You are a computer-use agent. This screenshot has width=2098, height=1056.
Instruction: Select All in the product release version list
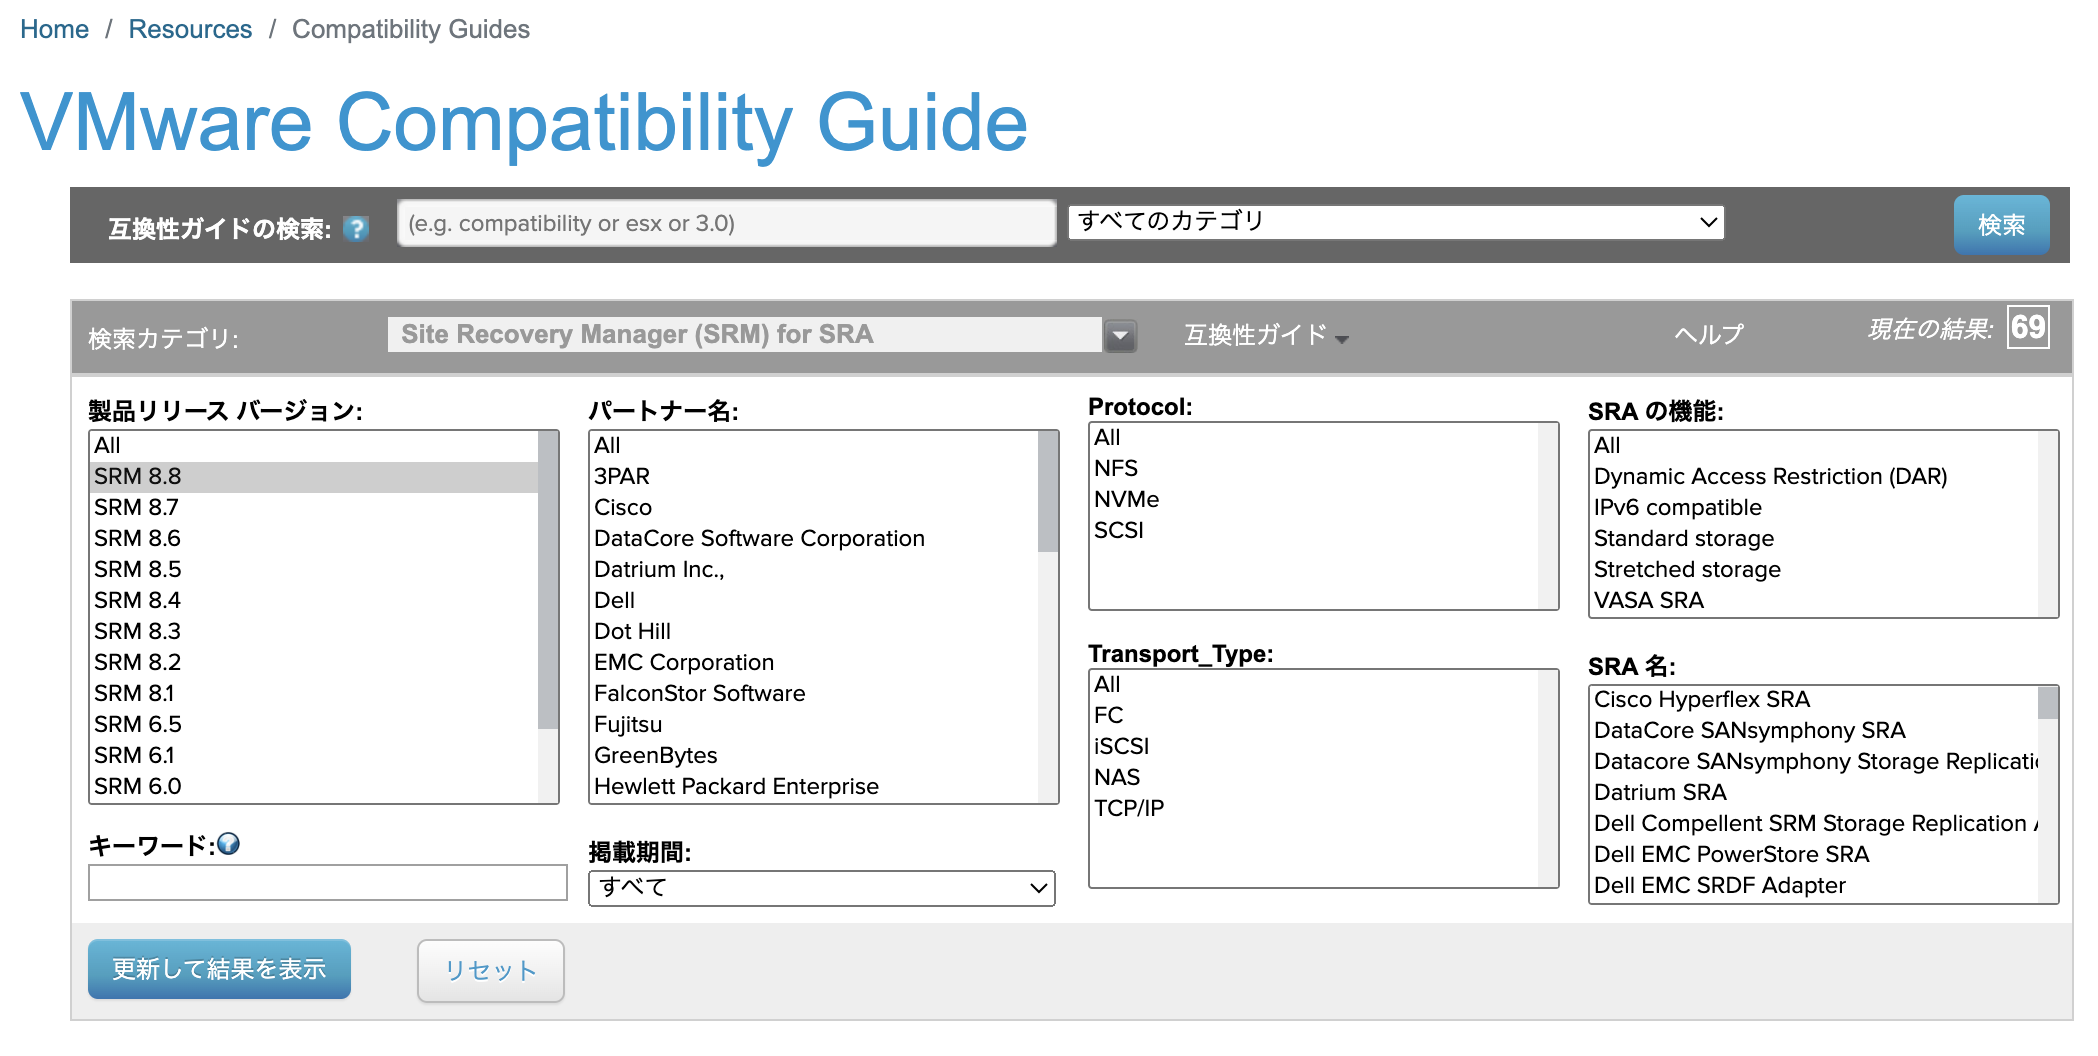pos(314,445)
